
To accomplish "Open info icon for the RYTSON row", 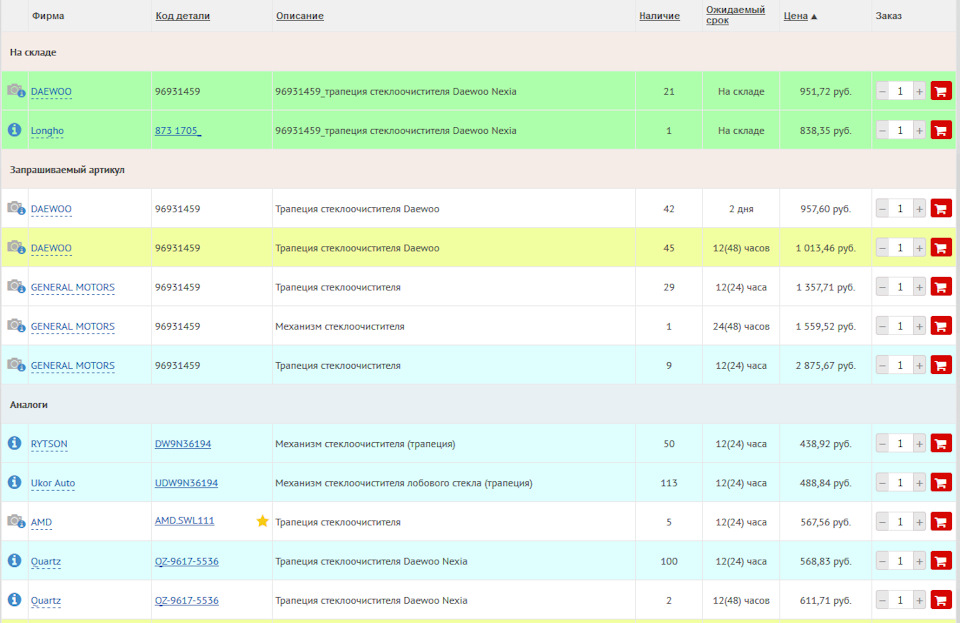I will point(14,443).
